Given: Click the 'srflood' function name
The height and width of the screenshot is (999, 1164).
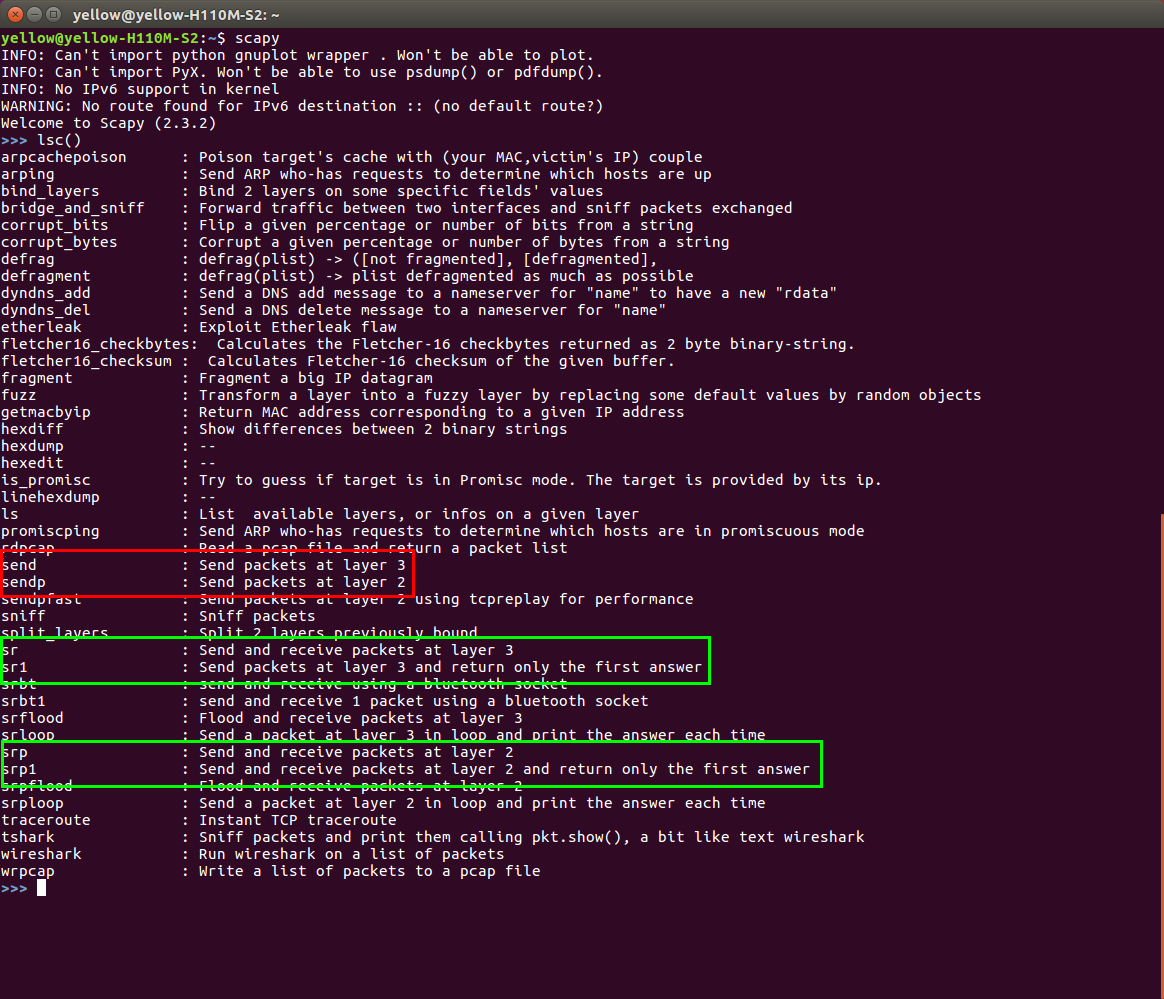Looking at the screenshot, I should coord(32,718).
